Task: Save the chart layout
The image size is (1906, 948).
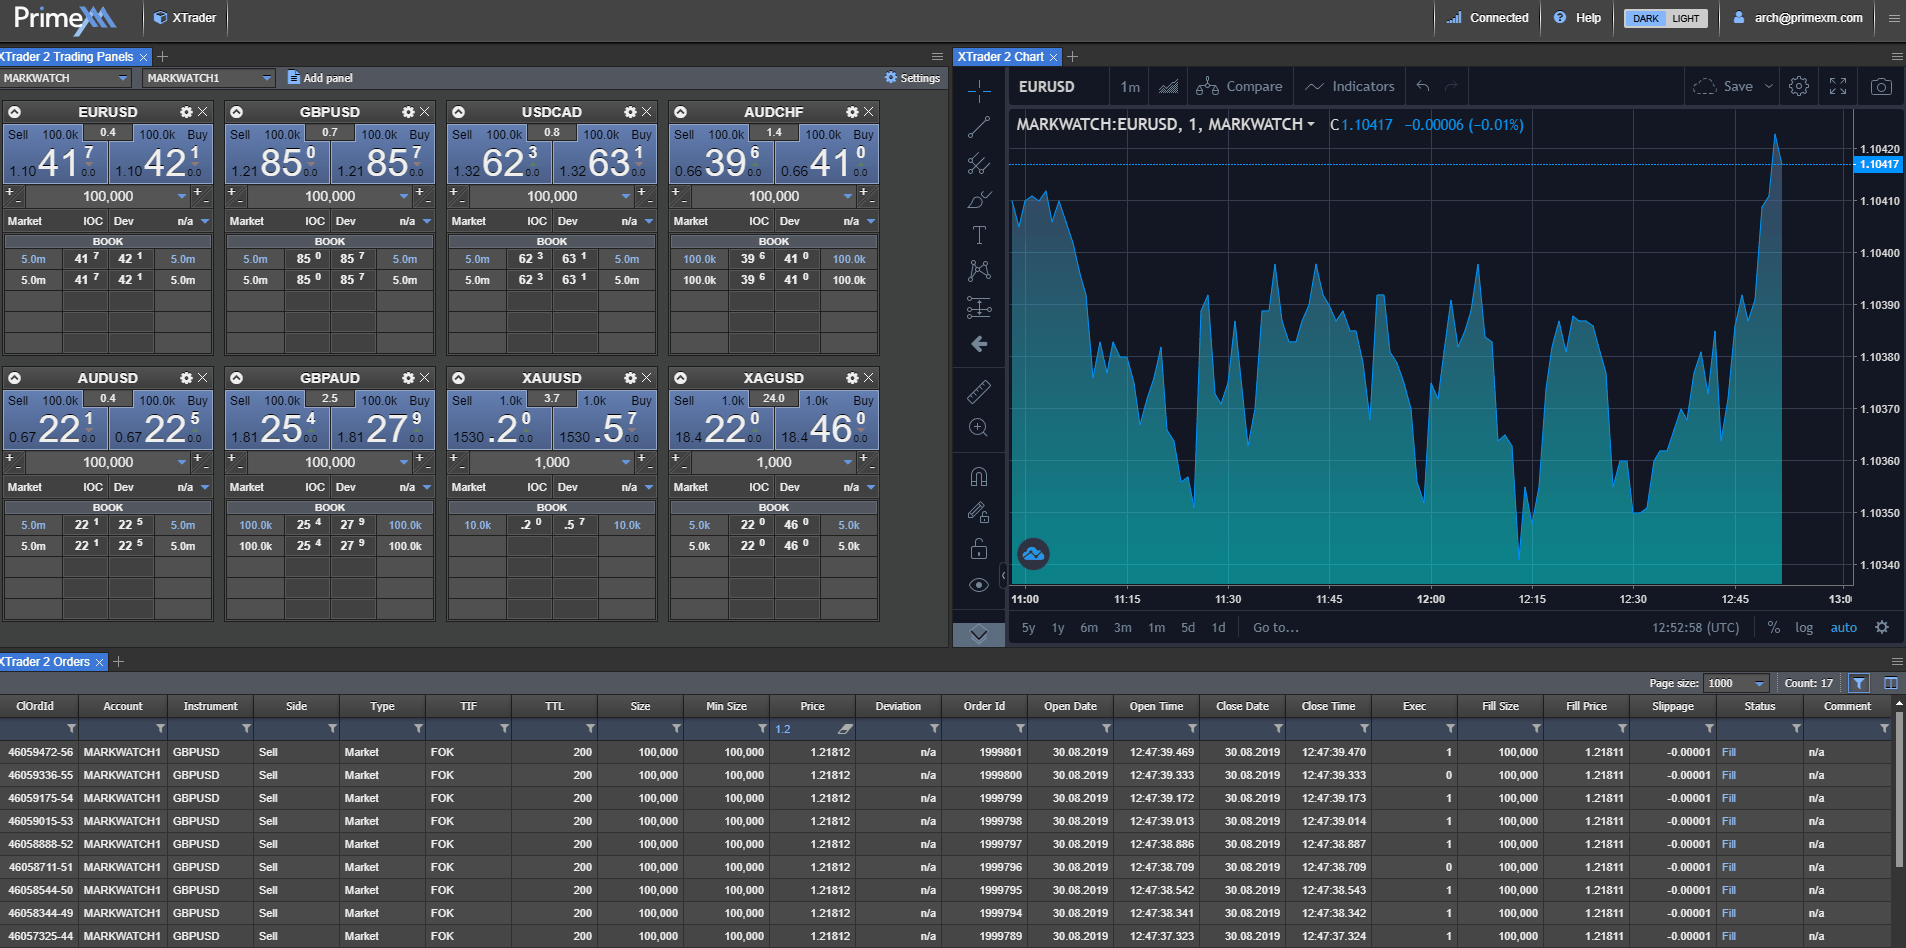Action: (1723, 87)
